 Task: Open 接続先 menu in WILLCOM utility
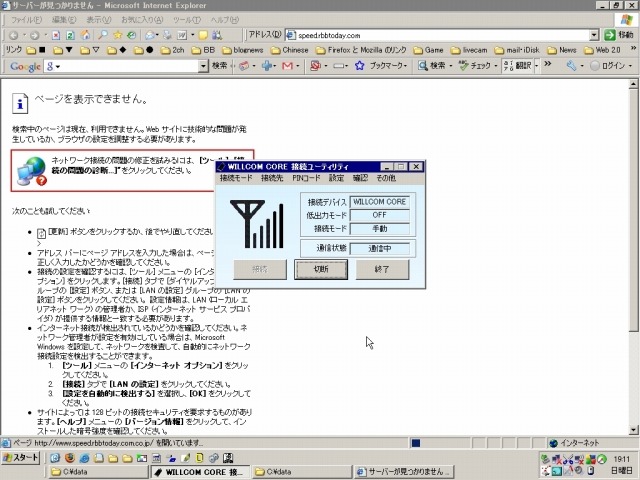pyautogui.click(x=272, y=178)
